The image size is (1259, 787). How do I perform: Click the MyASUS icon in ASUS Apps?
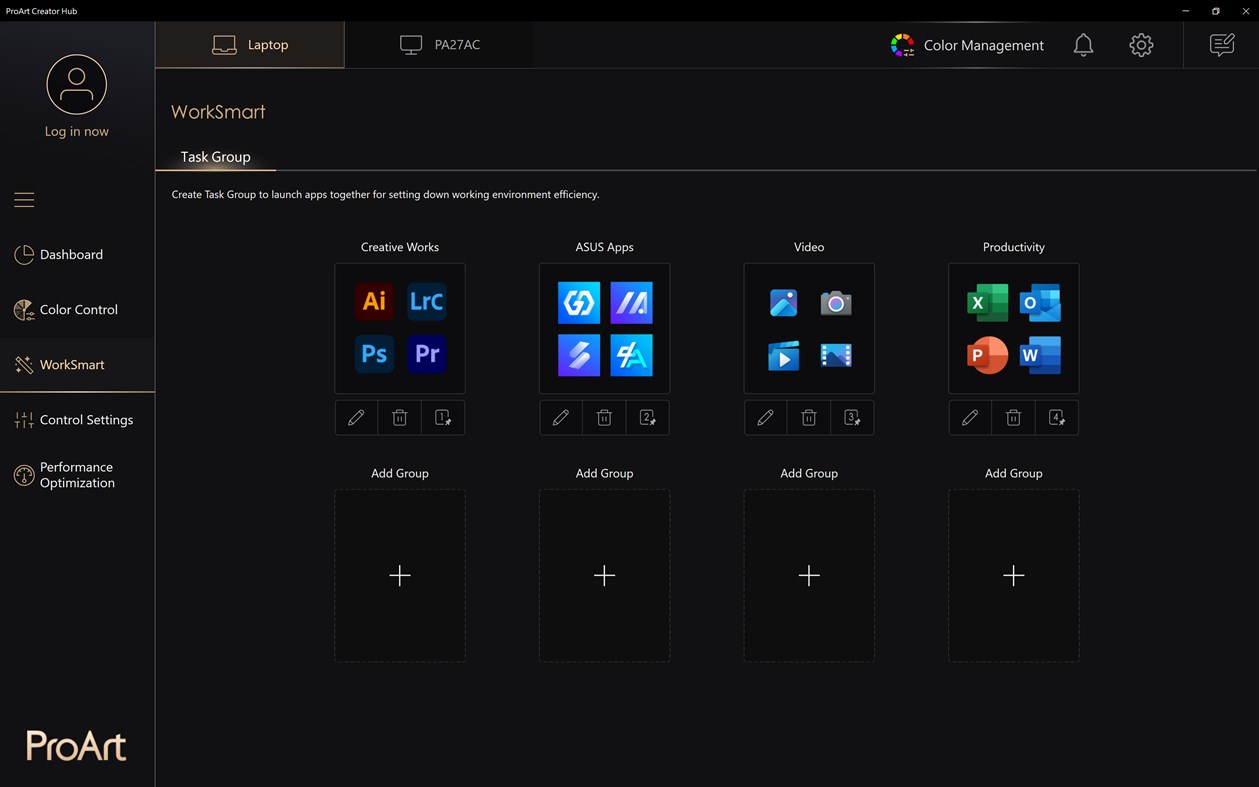coord(579,302)
